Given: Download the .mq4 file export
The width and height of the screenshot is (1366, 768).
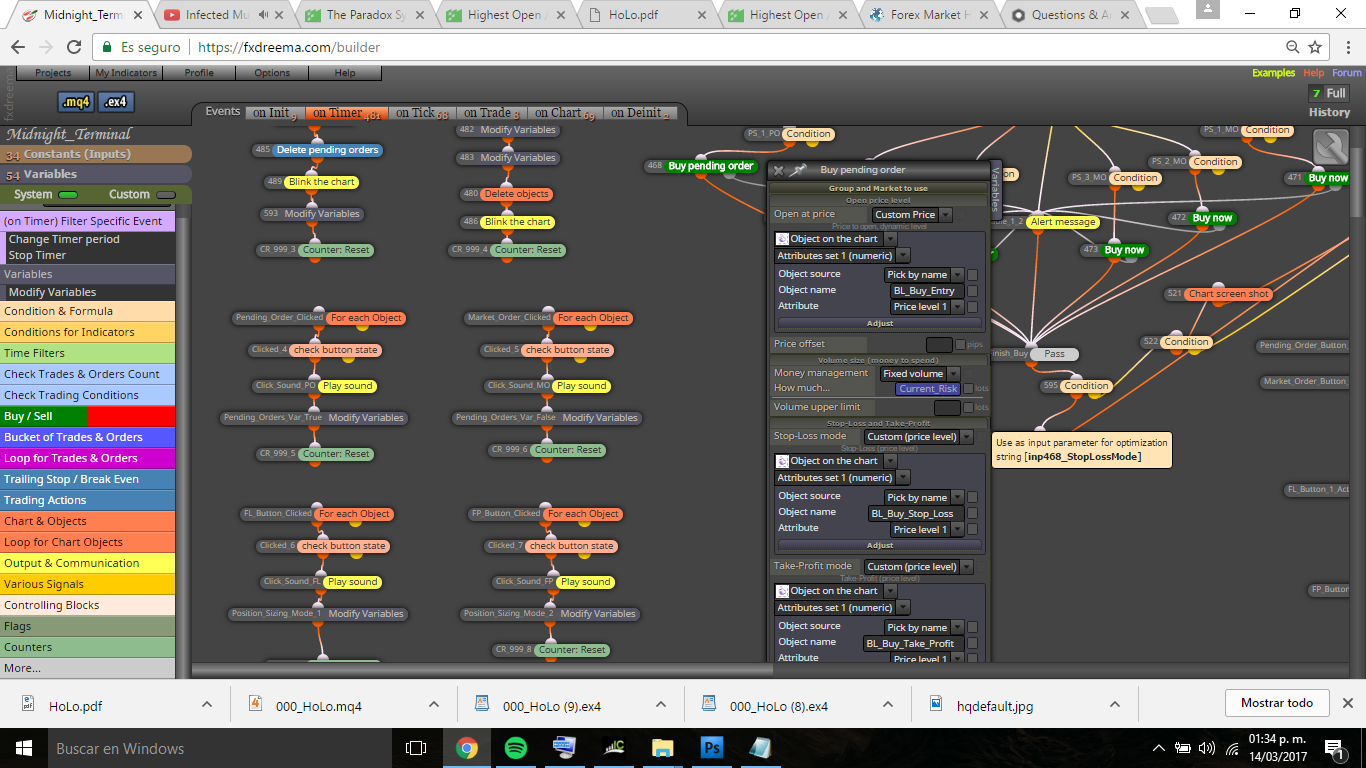Looking at the screenshot, I should tap(76, 102).
